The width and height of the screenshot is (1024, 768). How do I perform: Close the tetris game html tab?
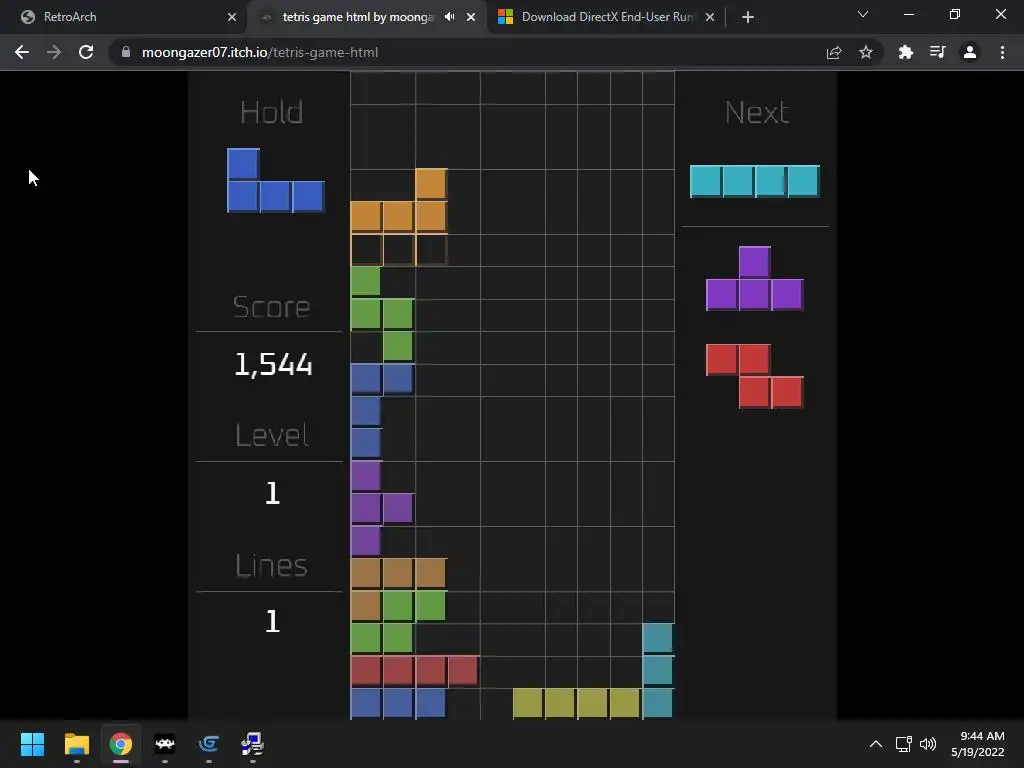pyautogui.click(x=471, y=17)
